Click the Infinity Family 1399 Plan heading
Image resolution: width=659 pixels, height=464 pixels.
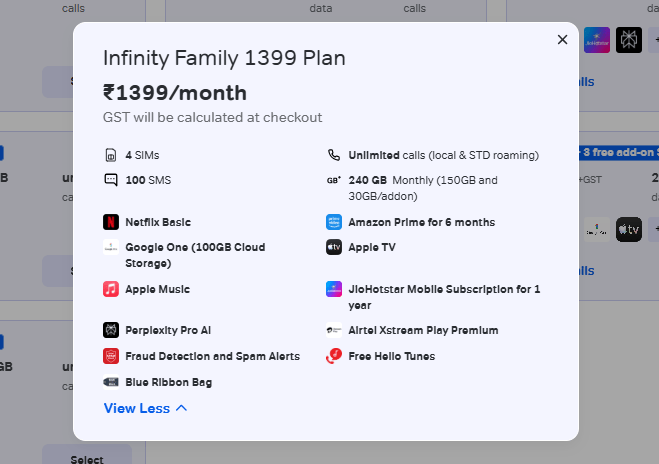(224, 58)
